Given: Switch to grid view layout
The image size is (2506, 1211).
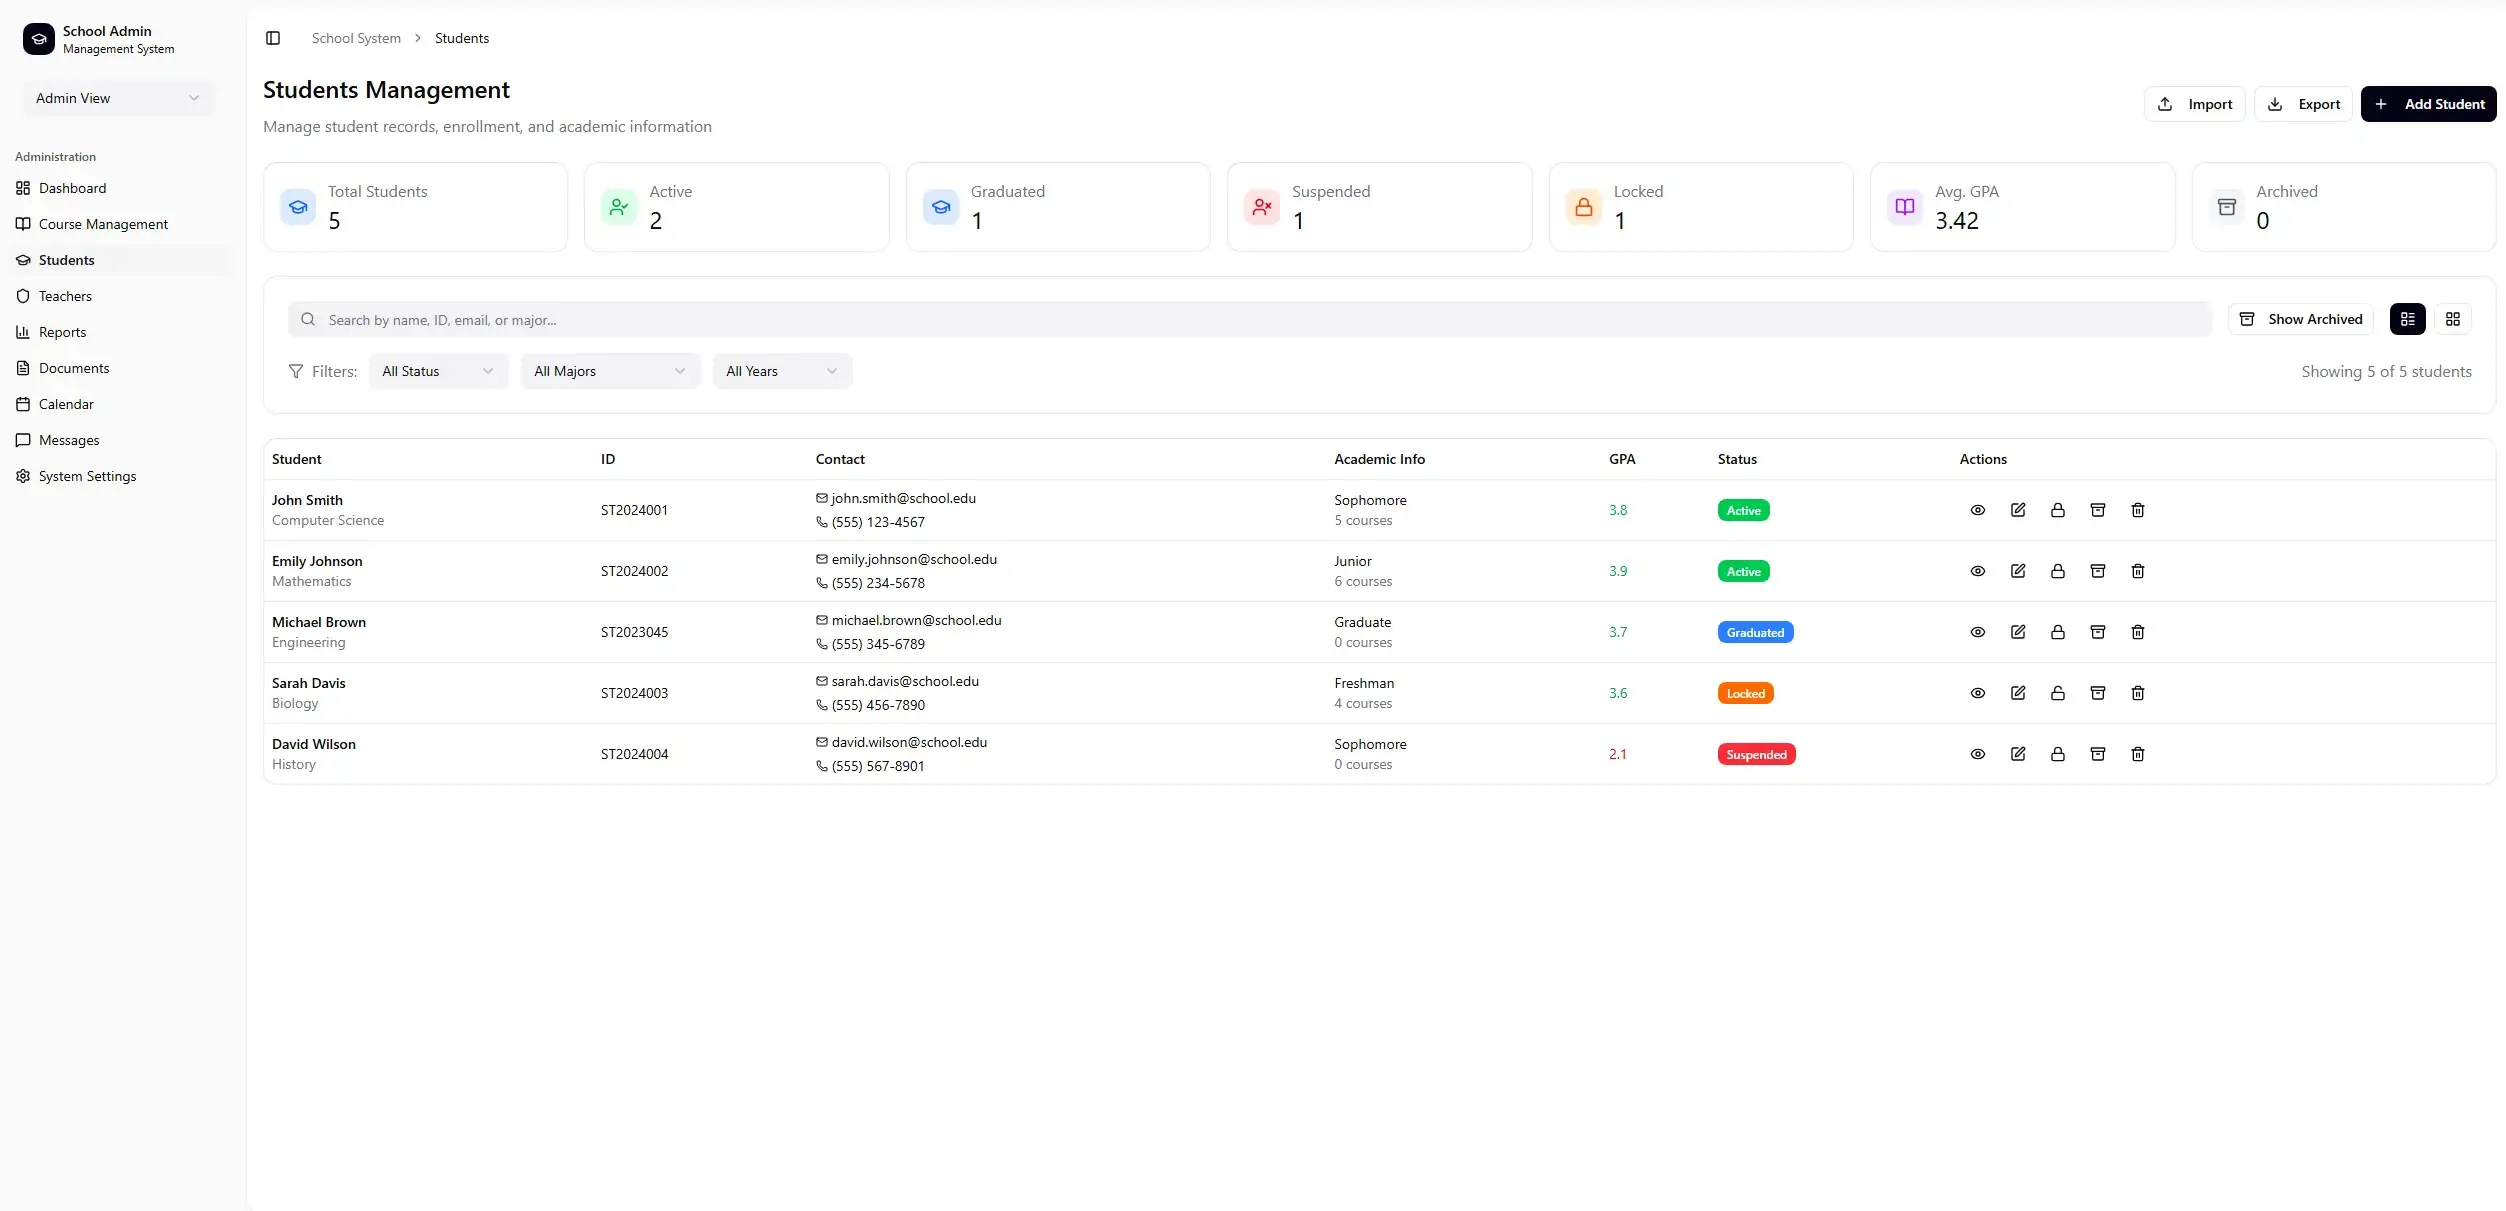Looking at the screenshot, I should 2452,319.
